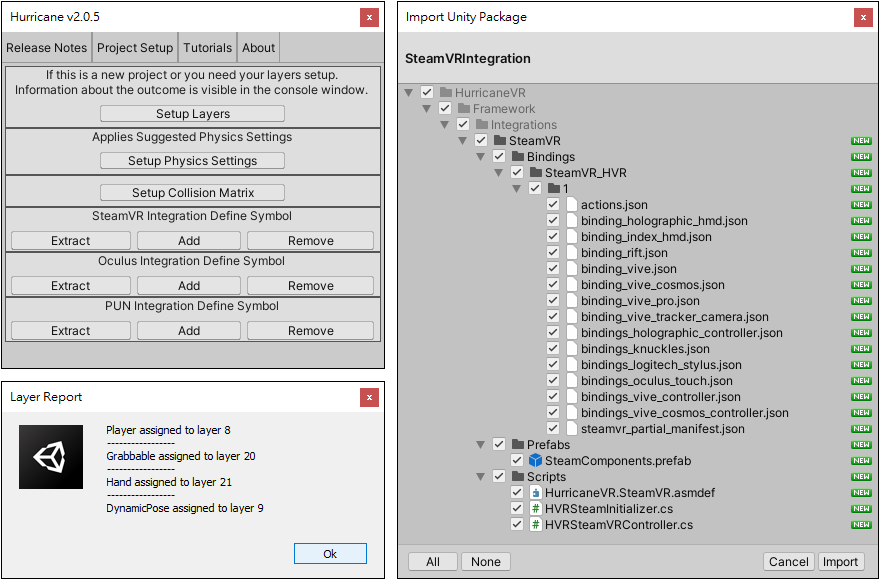
Task: Cancel the Import Unity Package dialog
Action: point(789,561)
